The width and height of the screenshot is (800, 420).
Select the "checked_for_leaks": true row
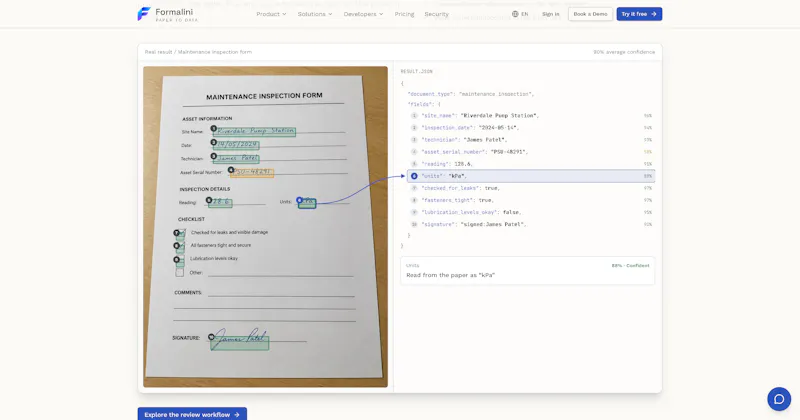(x=531, y=188)
